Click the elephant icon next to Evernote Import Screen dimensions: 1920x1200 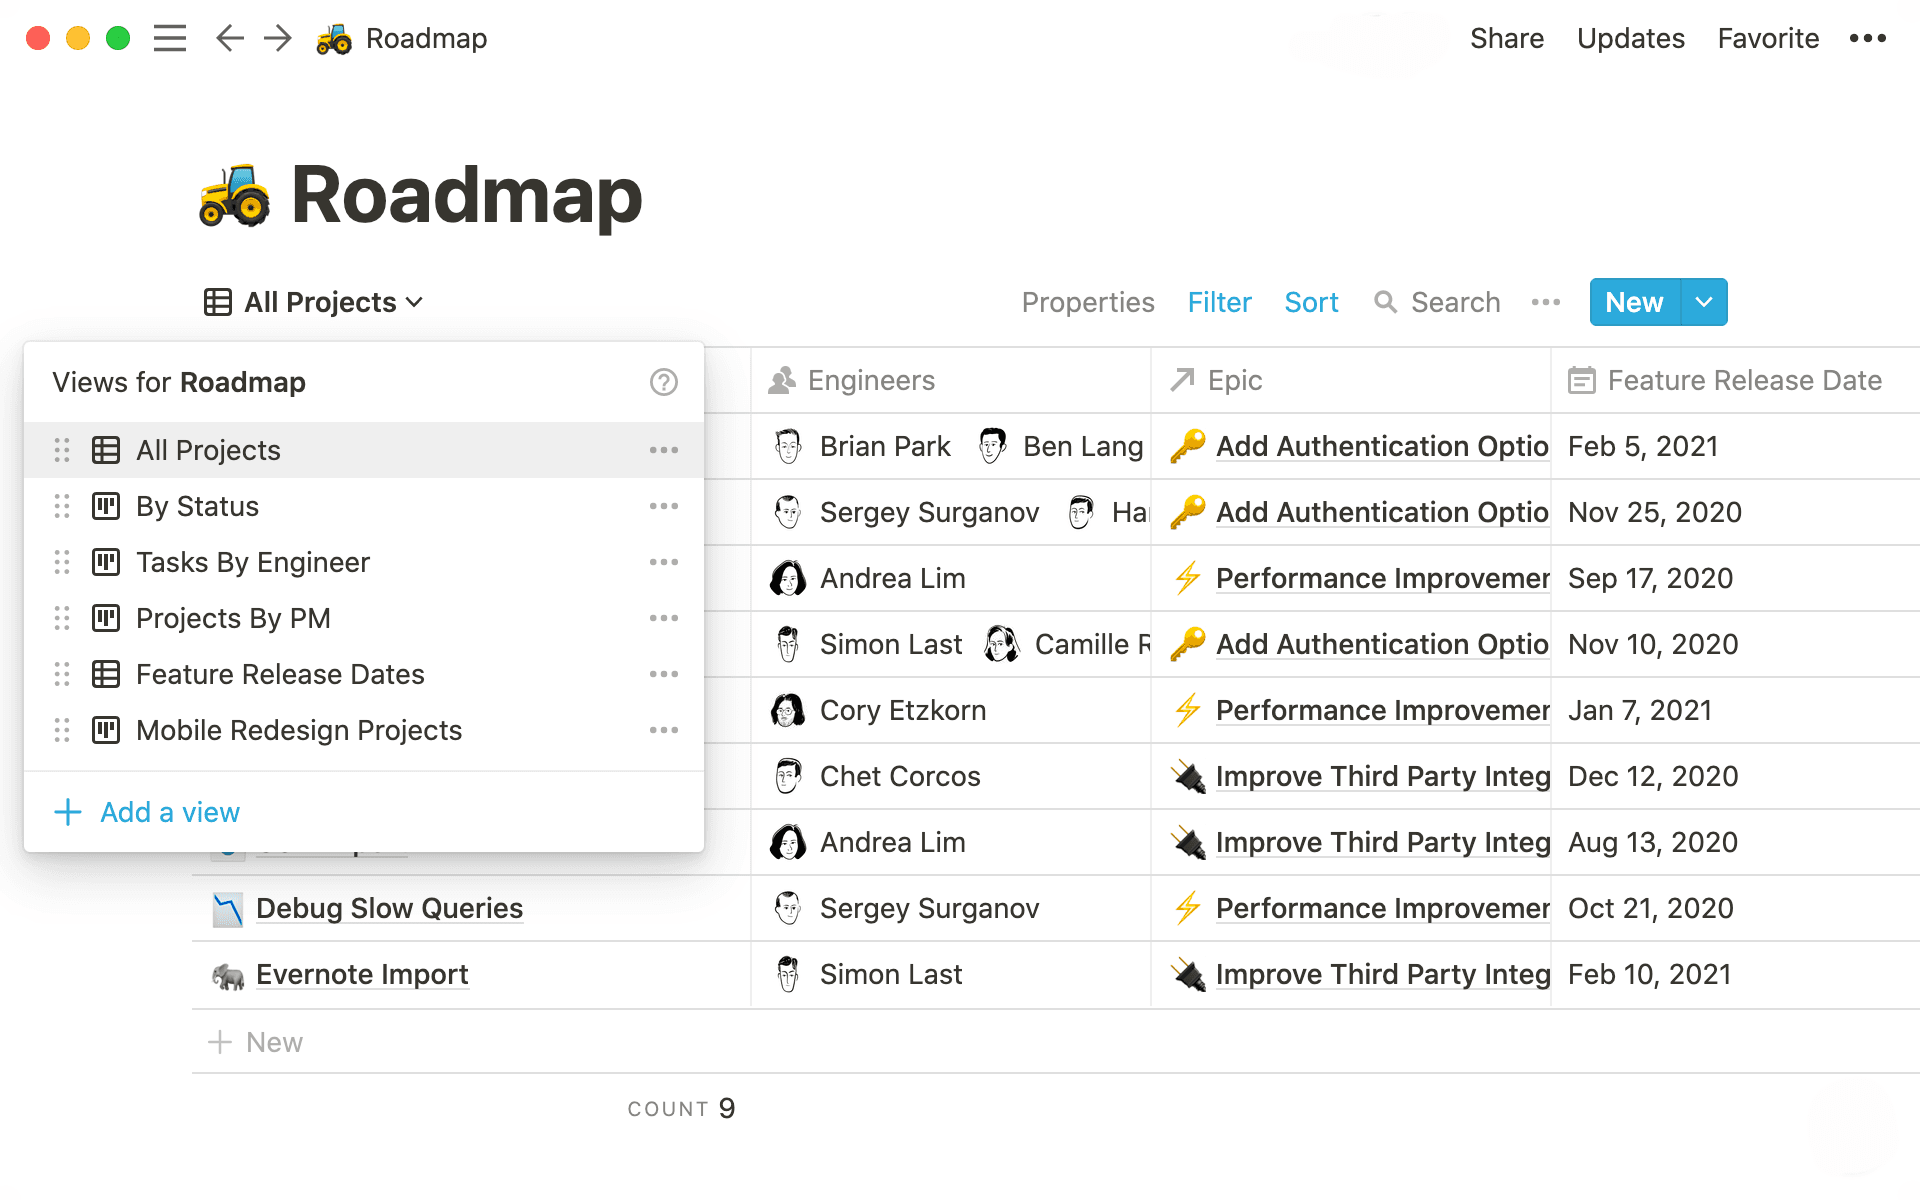pos(228,974)
